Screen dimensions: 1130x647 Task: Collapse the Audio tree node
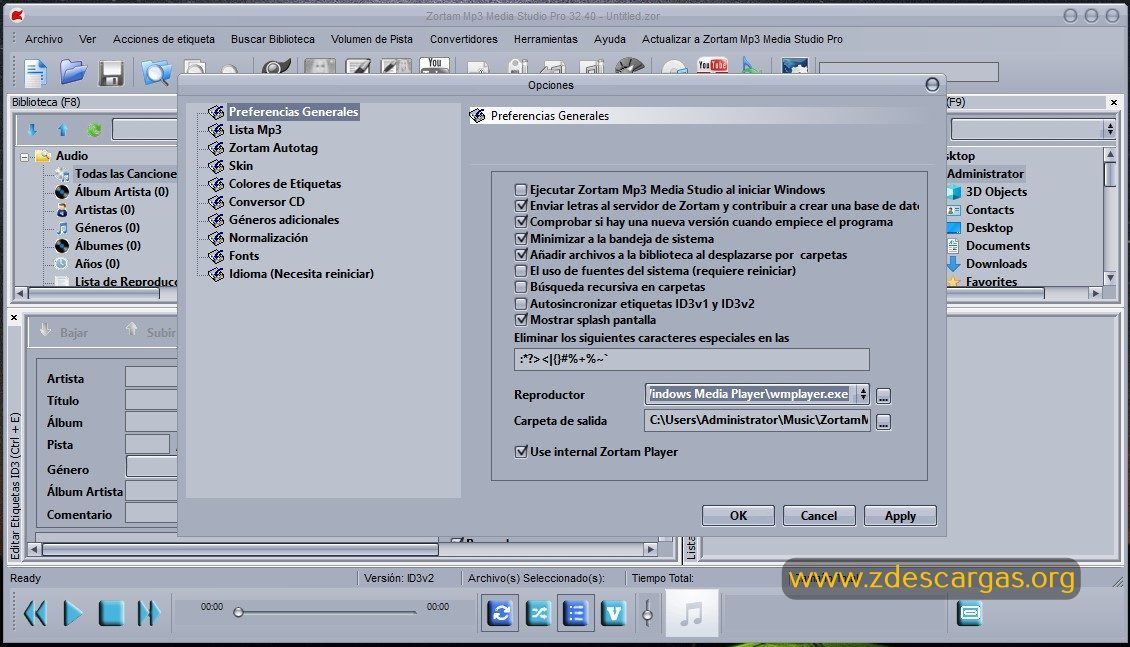(25, 156)
